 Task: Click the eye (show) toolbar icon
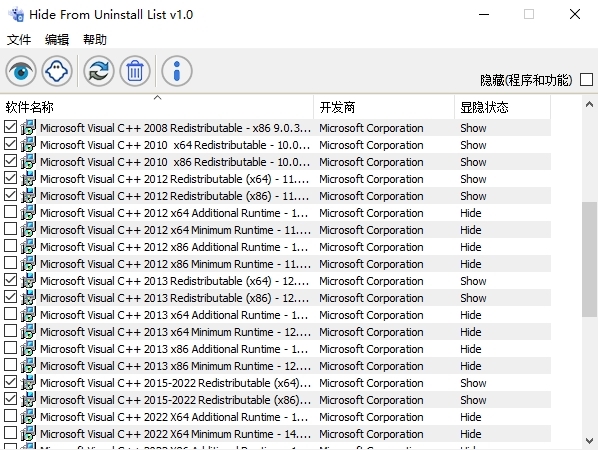point(21,71)
